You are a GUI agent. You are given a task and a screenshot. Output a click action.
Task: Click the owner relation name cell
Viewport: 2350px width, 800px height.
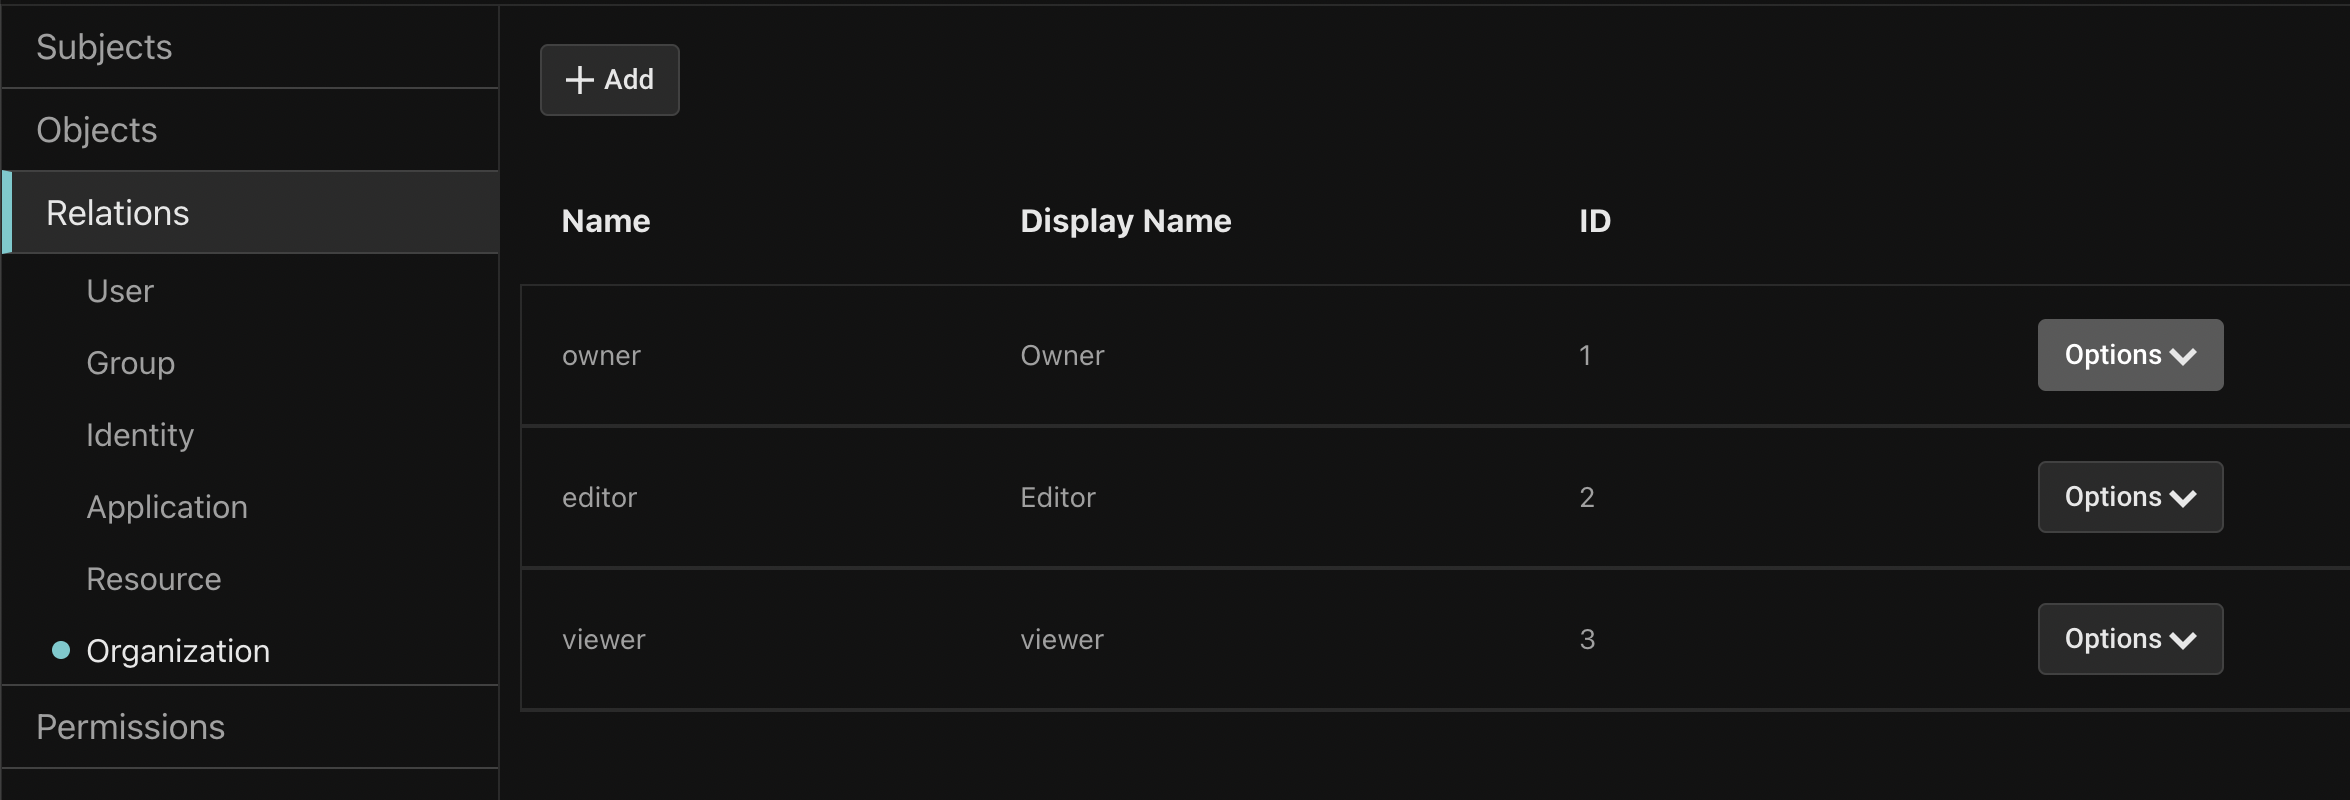[x=601, y=356]
